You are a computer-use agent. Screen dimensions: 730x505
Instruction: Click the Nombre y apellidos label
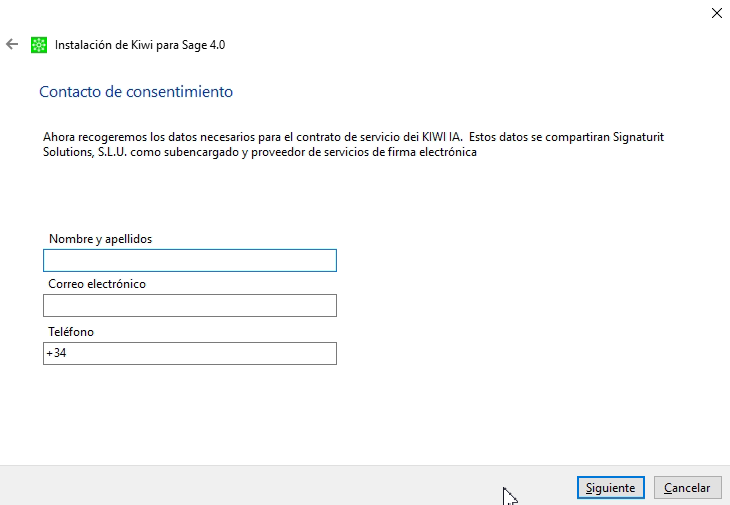point(101,239)
